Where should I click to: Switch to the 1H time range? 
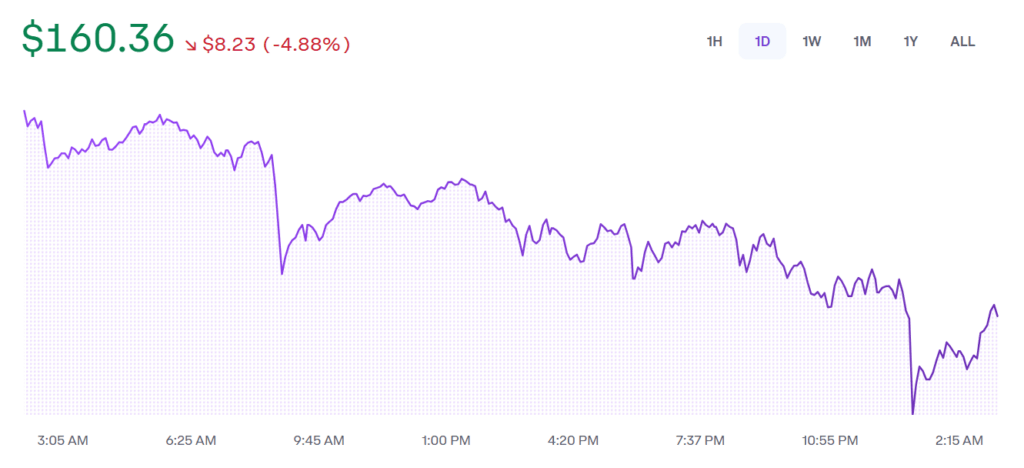pos(714,42)
